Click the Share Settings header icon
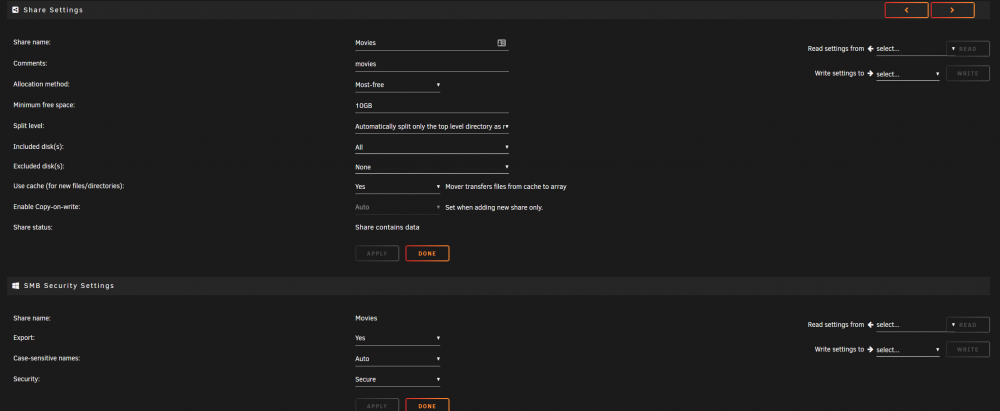The height and width of the screenshot is (411, 1000). click(16, 10)
